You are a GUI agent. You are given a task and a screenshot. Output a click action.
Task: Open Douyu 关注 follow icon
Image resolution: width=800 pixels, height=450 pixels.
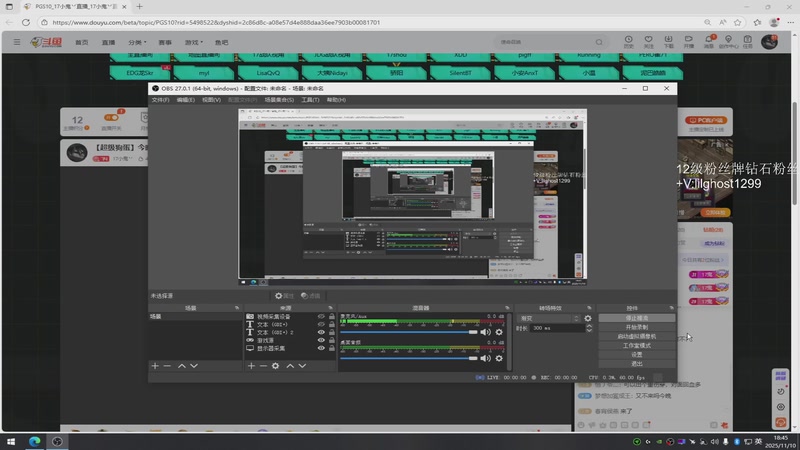648,42
